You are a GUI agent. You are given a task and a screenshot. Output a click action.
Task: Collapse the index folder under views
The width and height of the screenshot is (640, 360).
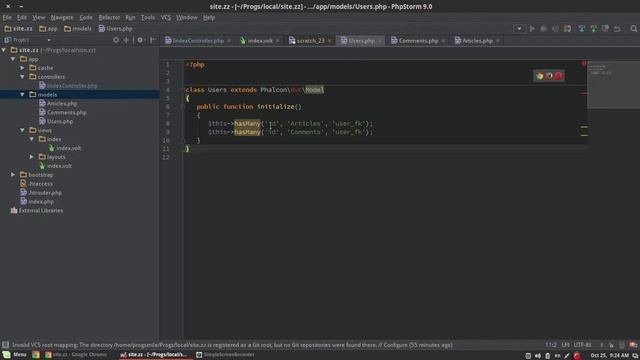(32, 139)
